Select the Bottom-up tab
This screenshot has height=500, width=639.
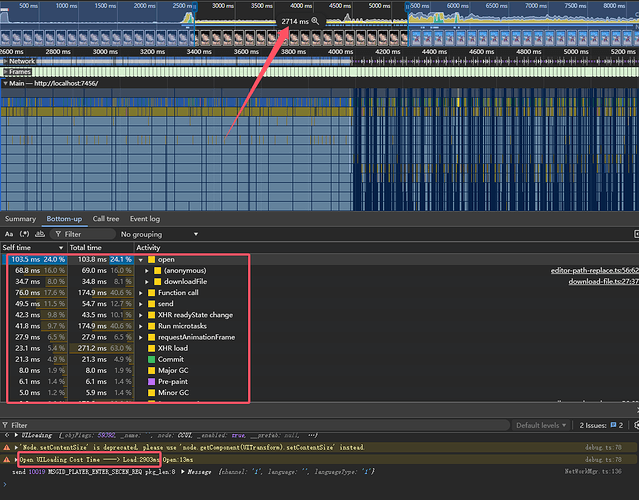coord(64,219)
